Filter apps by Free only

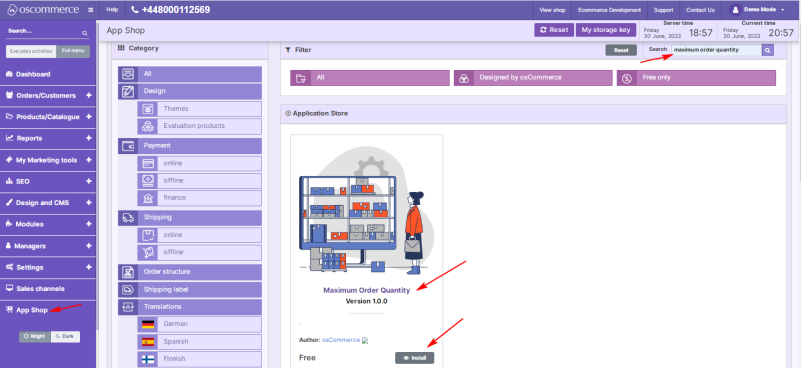[x=696, y=78]
